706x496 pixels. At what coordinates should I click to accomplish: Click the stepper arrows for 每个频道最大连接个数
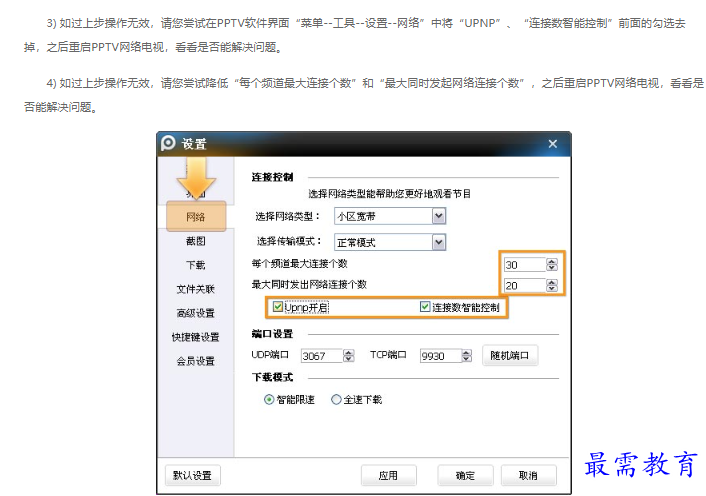point(552,265)
